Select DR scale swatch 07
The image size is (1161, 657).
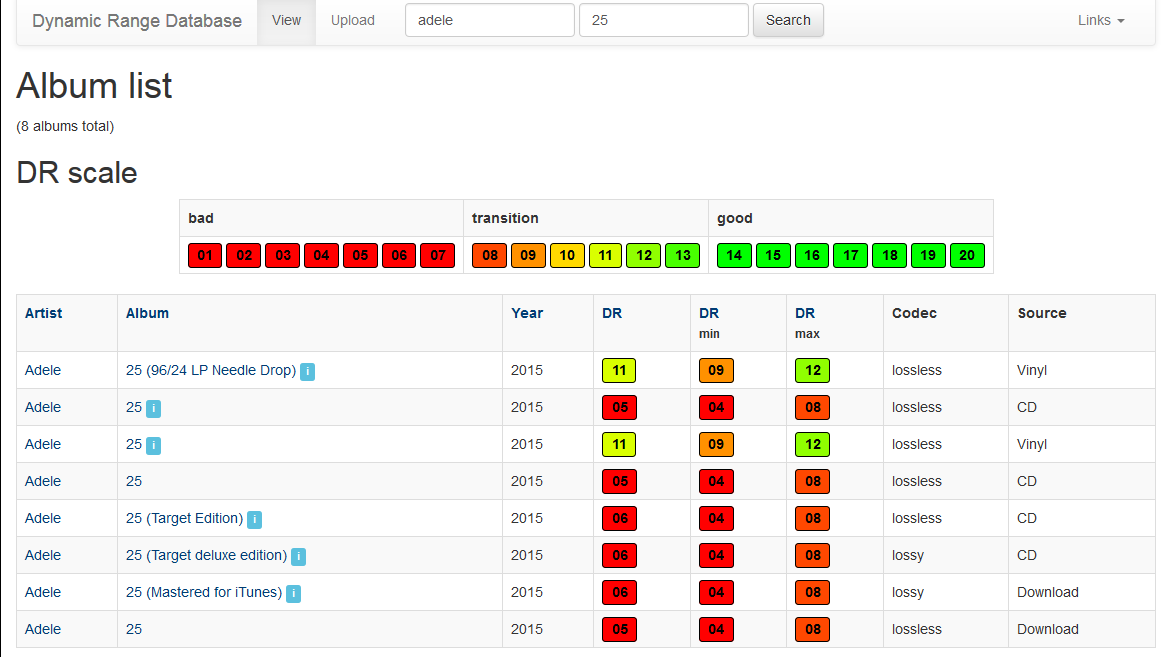click(x=438, y=256)
